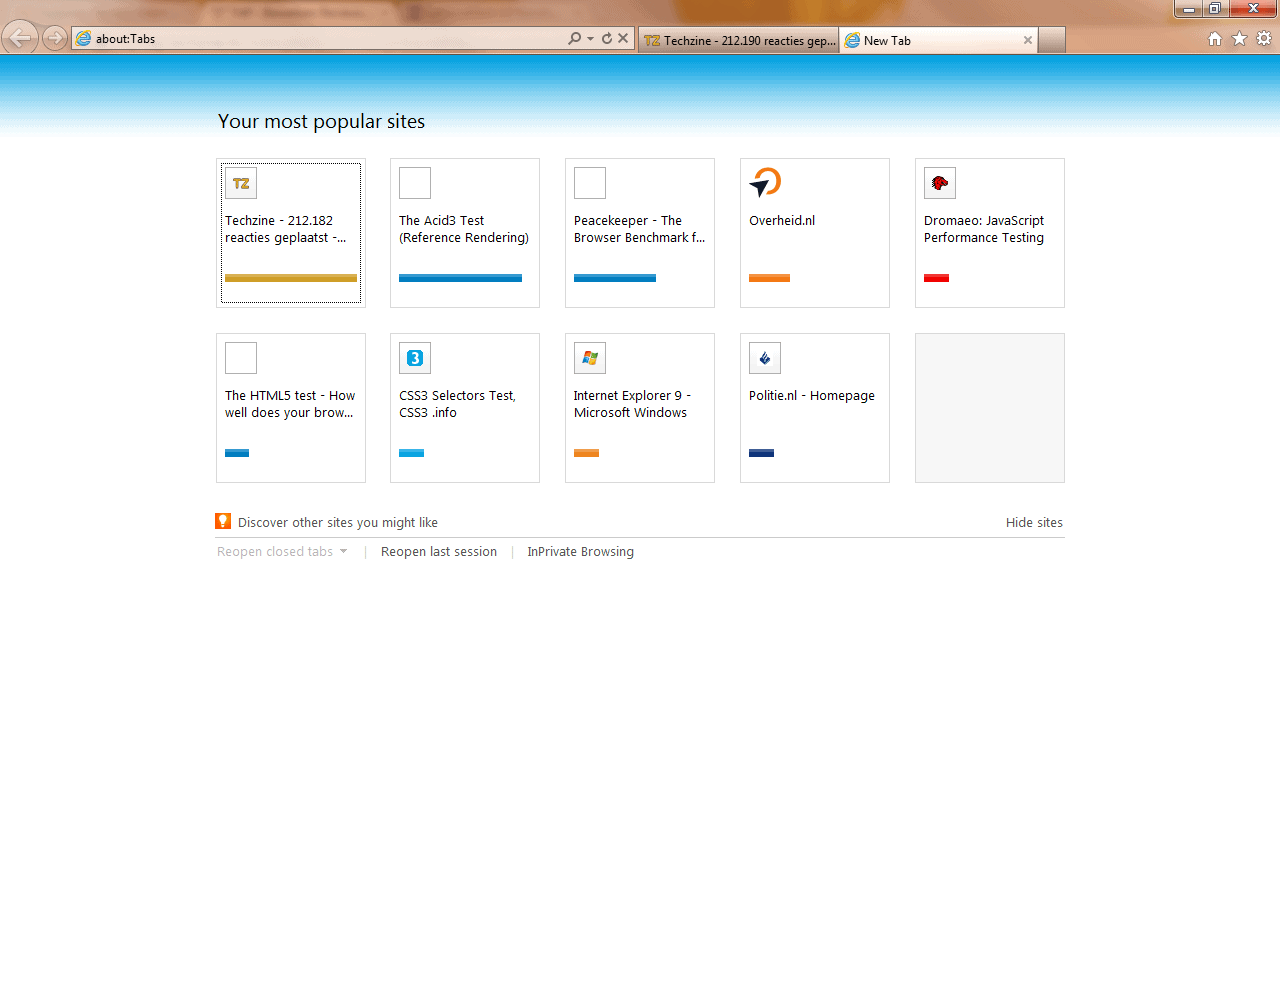1280x984 pixels.
Task: Click the blank new-tab button
Action: click(1051, 40)
